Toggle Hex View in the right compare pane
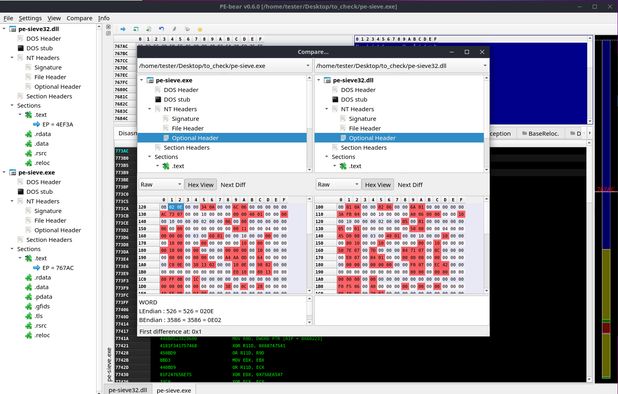 378,185
